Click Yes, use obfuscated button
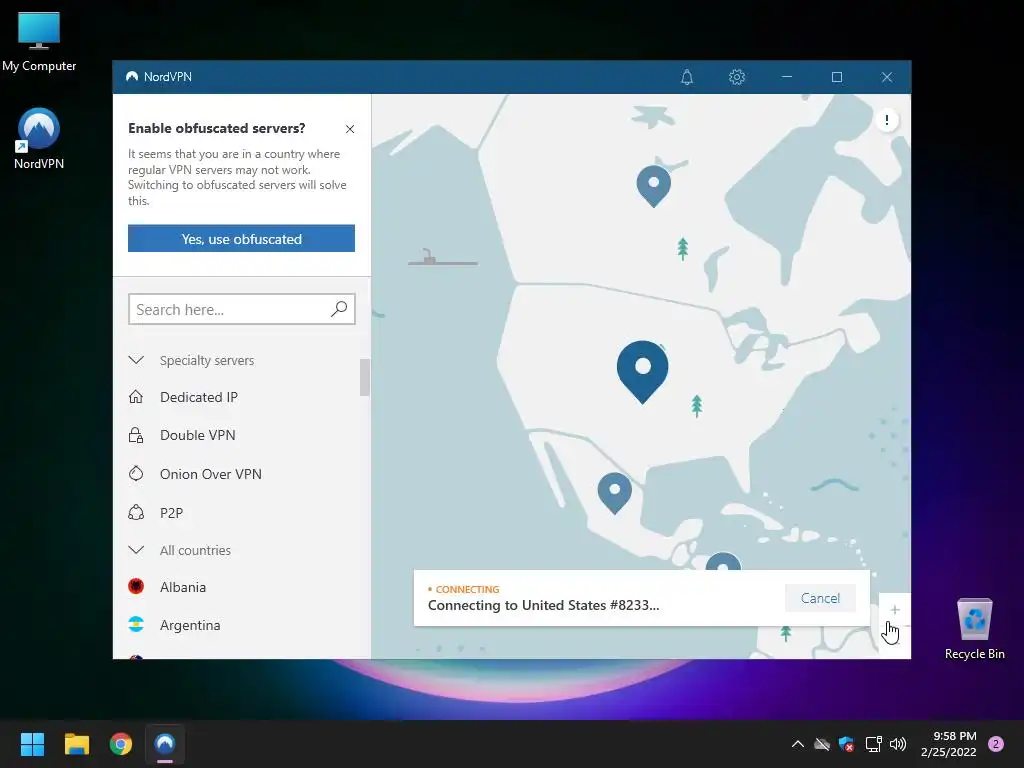Image resolution: width=1024 pixels, height=768 pixels. [x=241, y=238]
